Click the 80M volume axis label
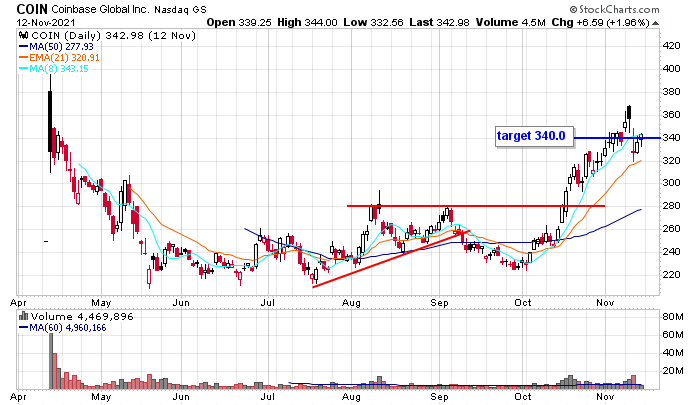 pos(673,317)
